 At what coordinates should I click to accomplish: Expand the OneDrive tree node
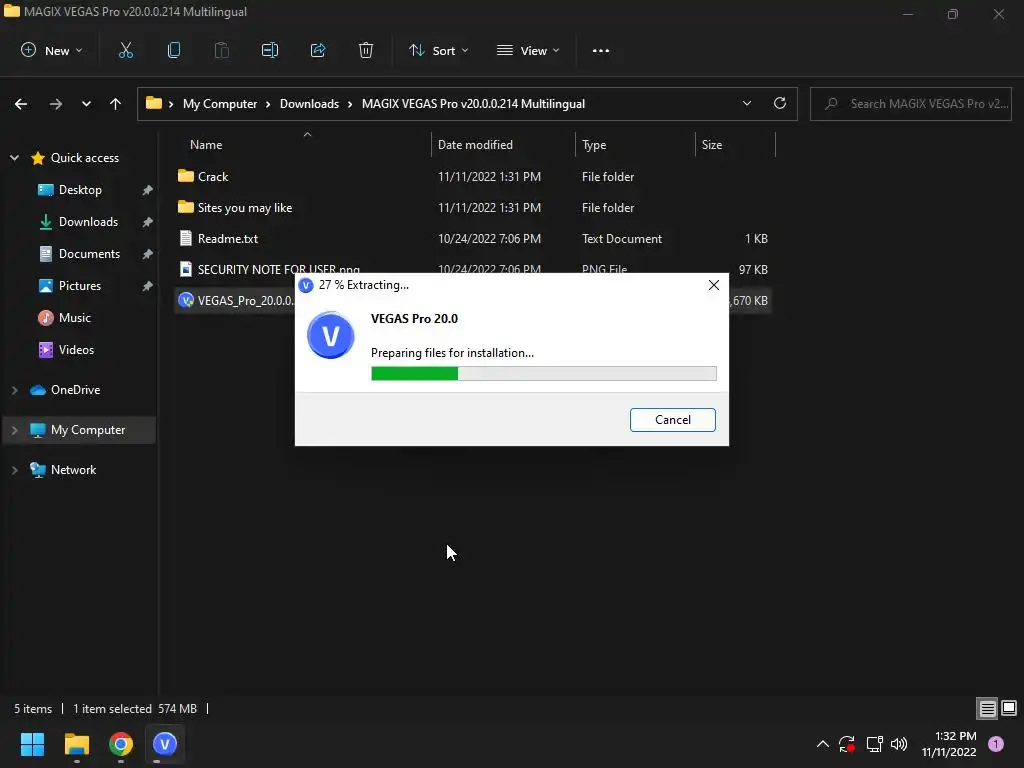(x=14, y=390)
